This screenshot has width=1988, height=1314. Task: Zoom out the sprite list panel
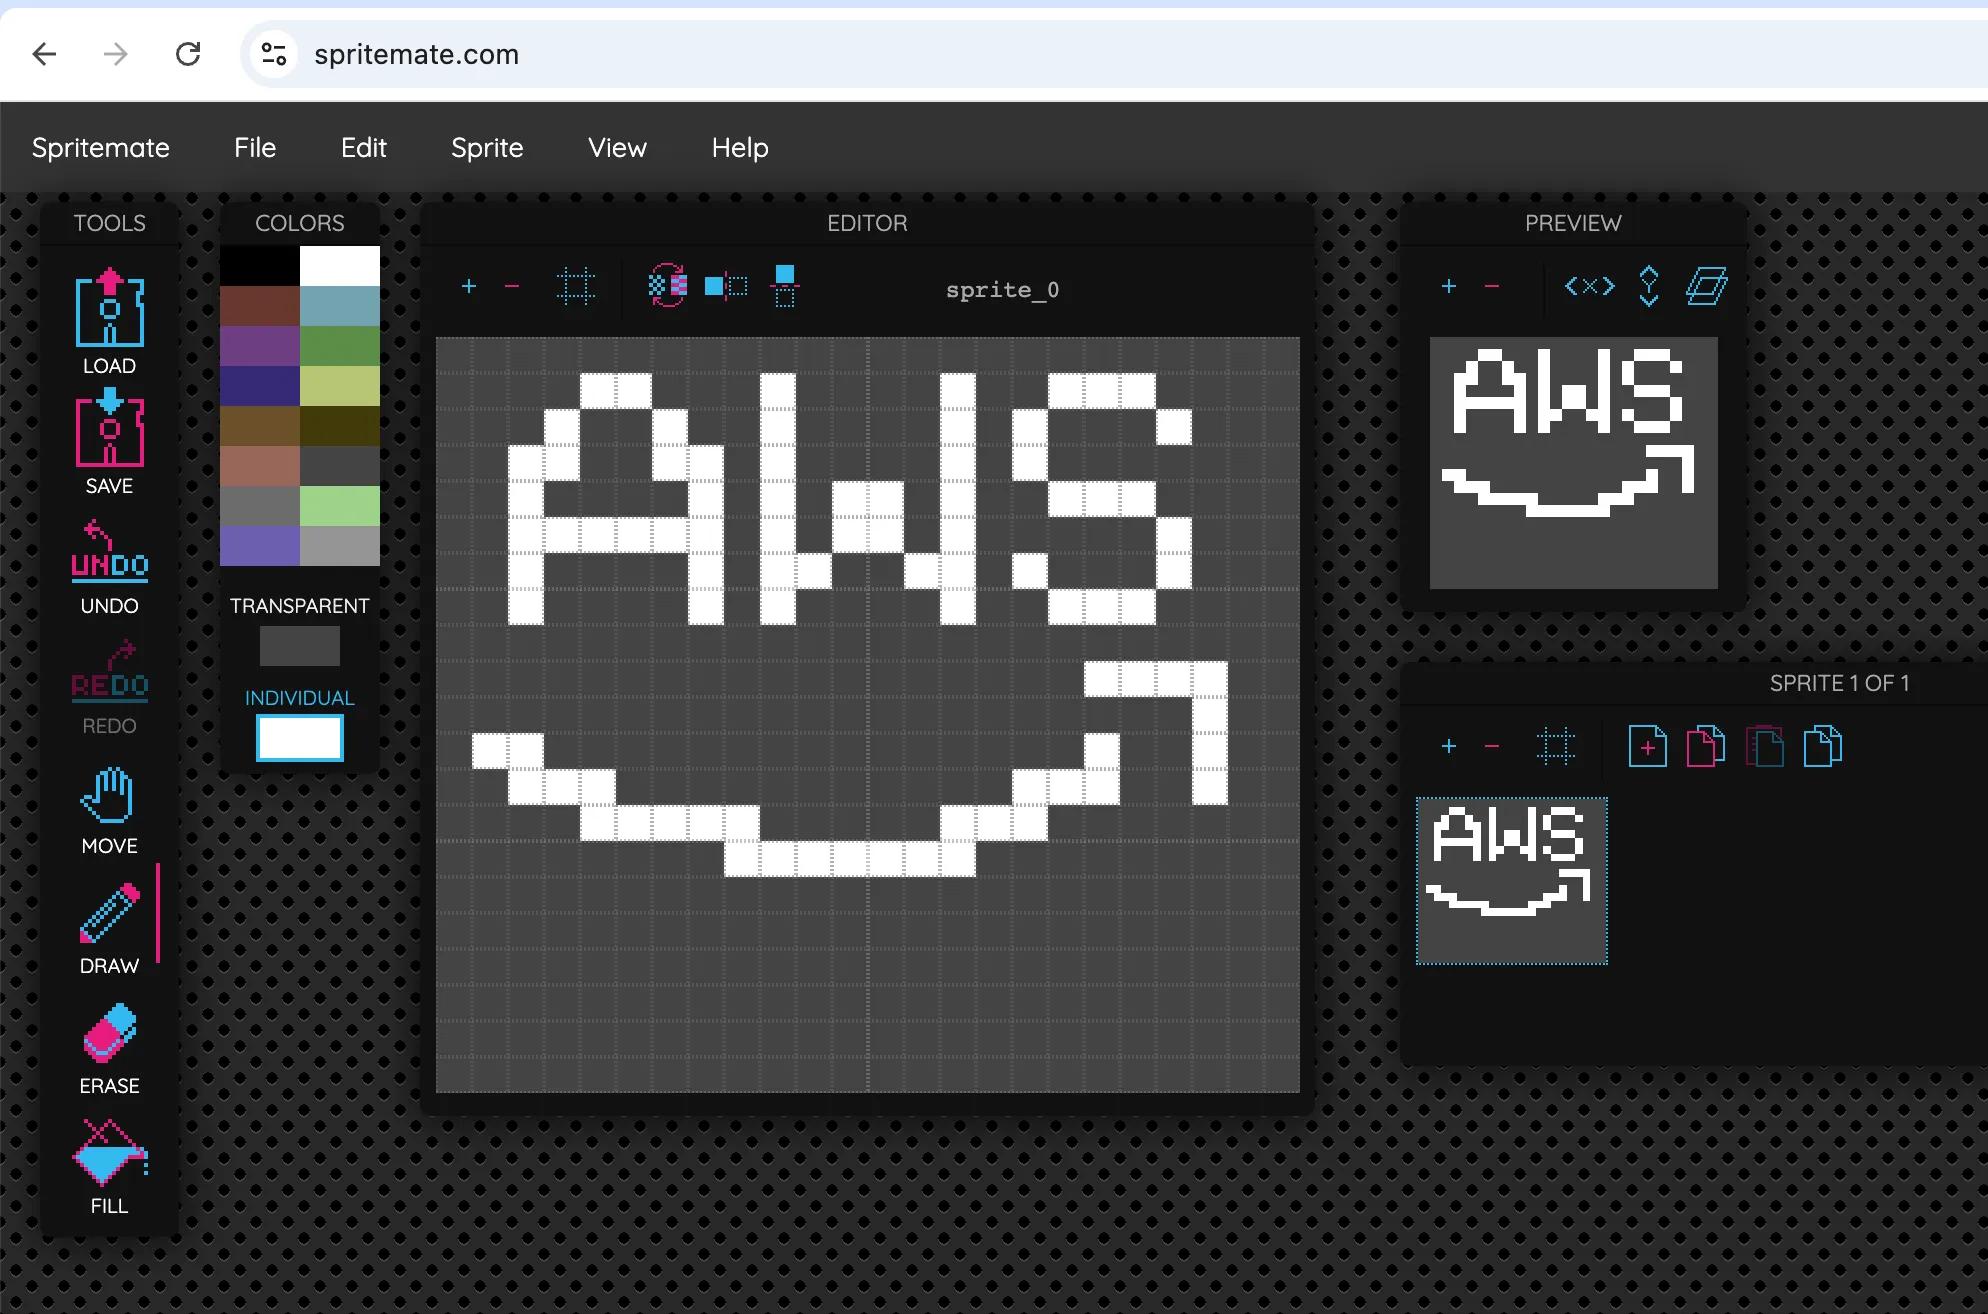(x=1492, y=747)
